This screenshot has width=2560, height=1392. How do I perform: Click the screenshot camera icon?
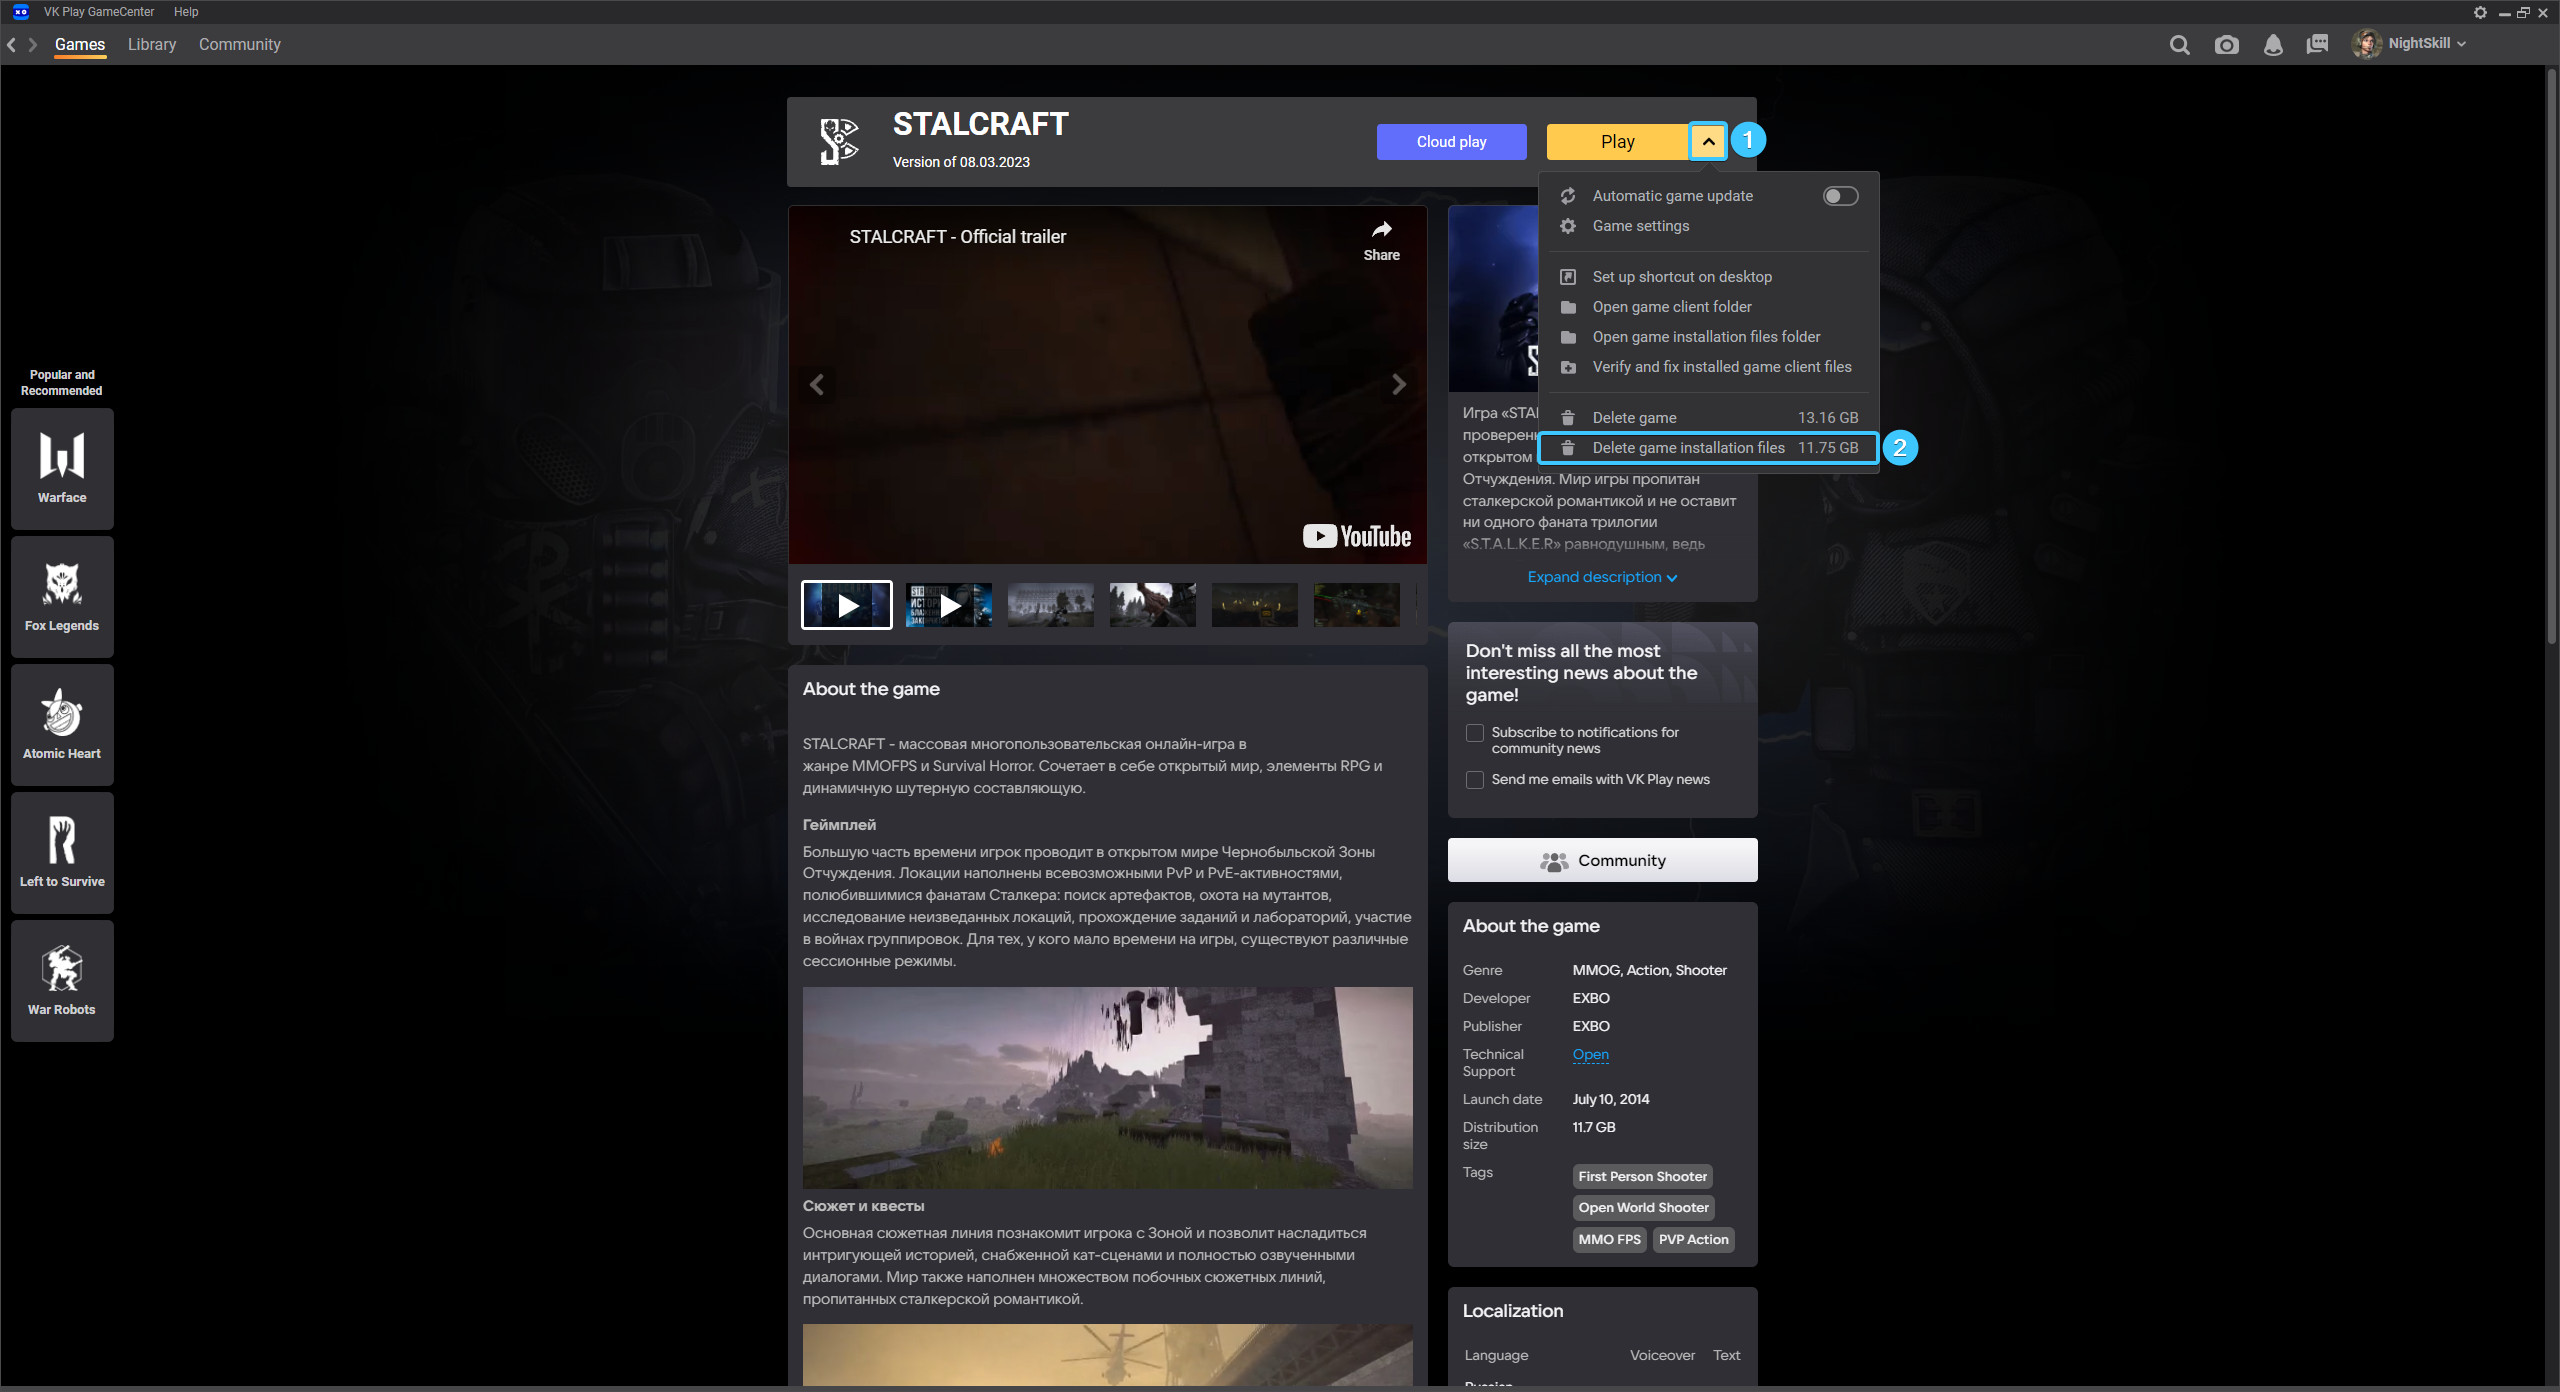pos(2226,44)
